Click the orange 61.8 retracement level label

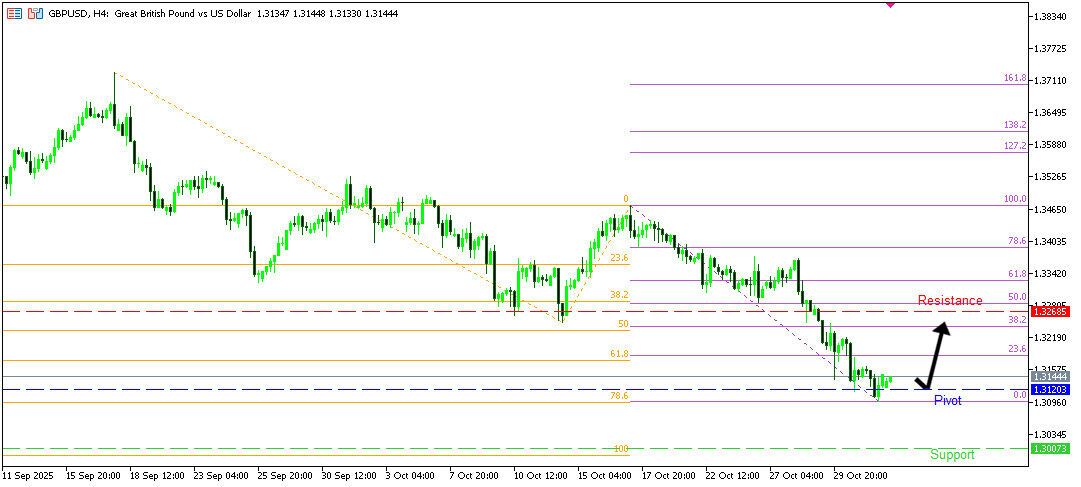point(619,354)
